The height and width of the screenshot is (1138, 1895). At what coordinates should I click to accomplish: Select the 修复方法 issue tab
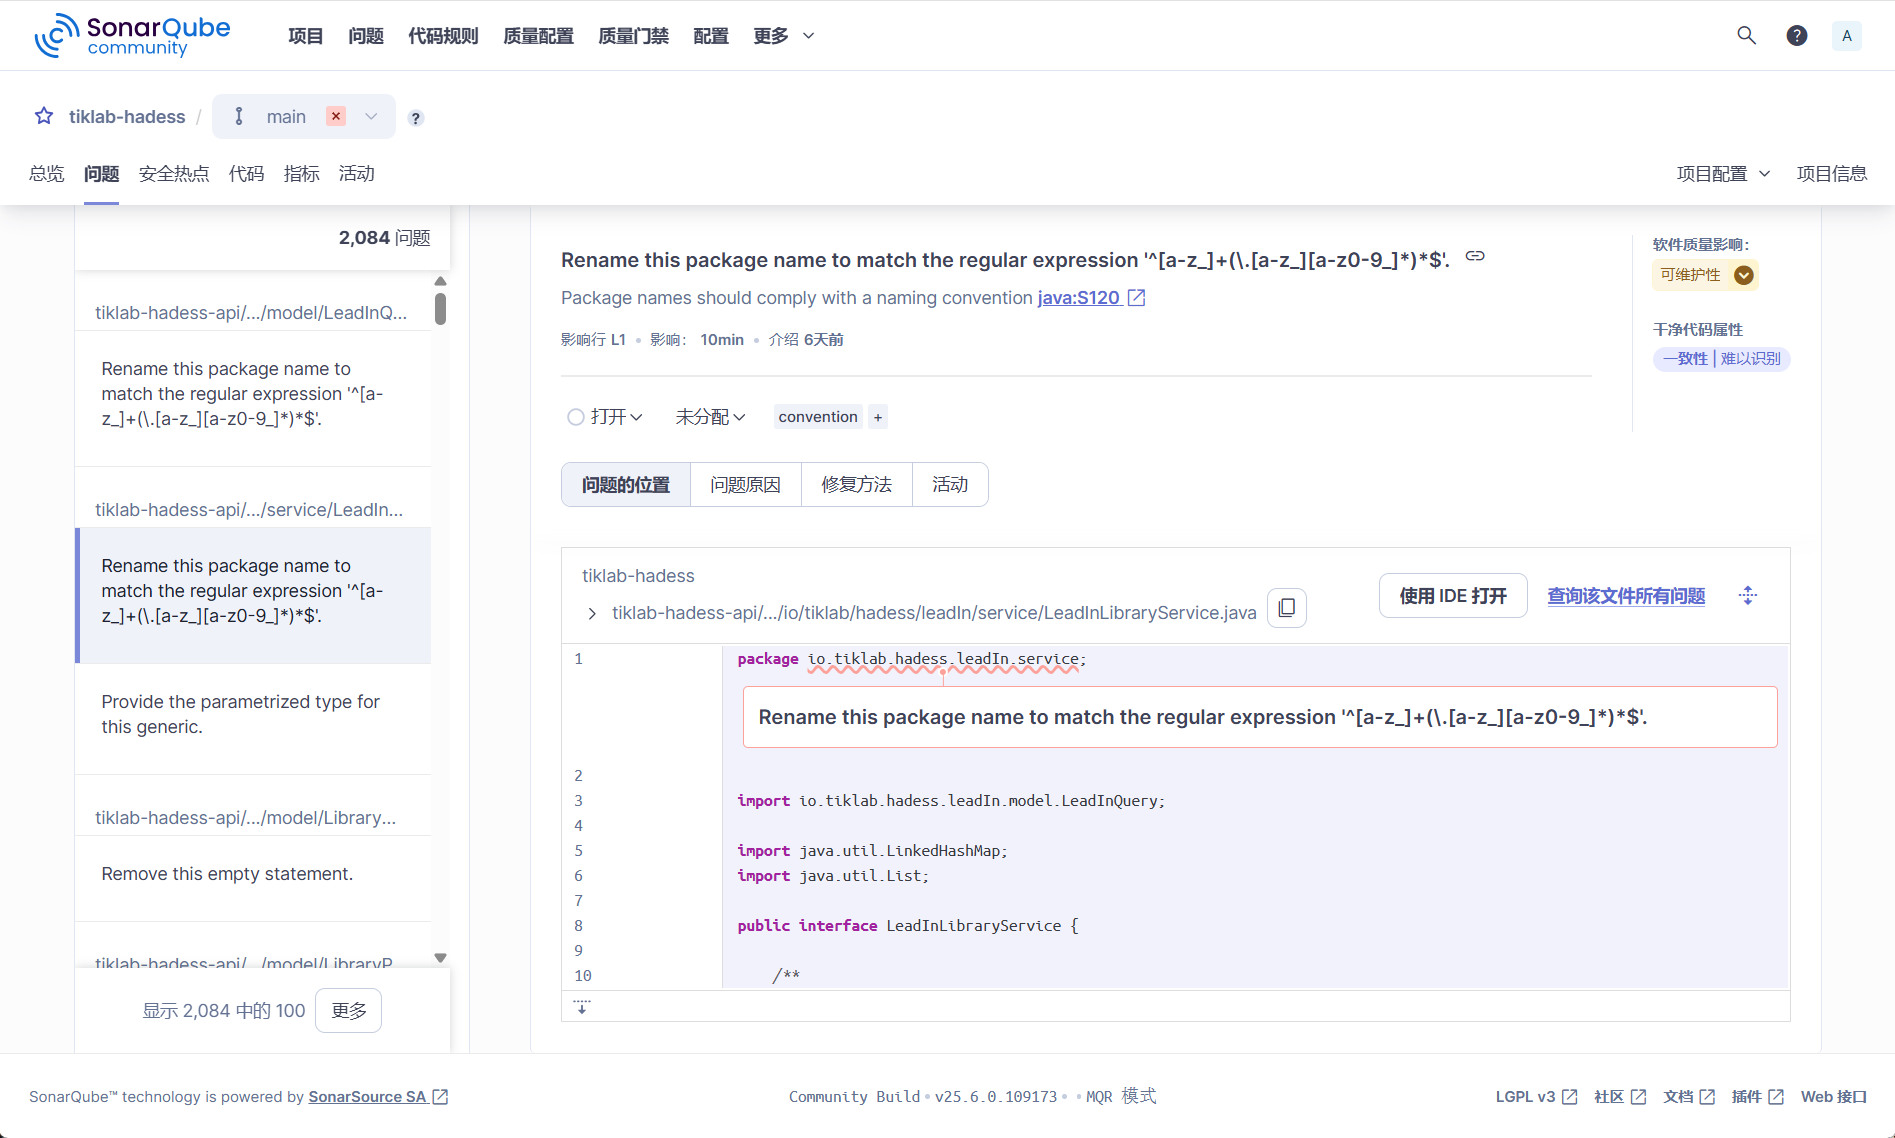pos(857,485)
